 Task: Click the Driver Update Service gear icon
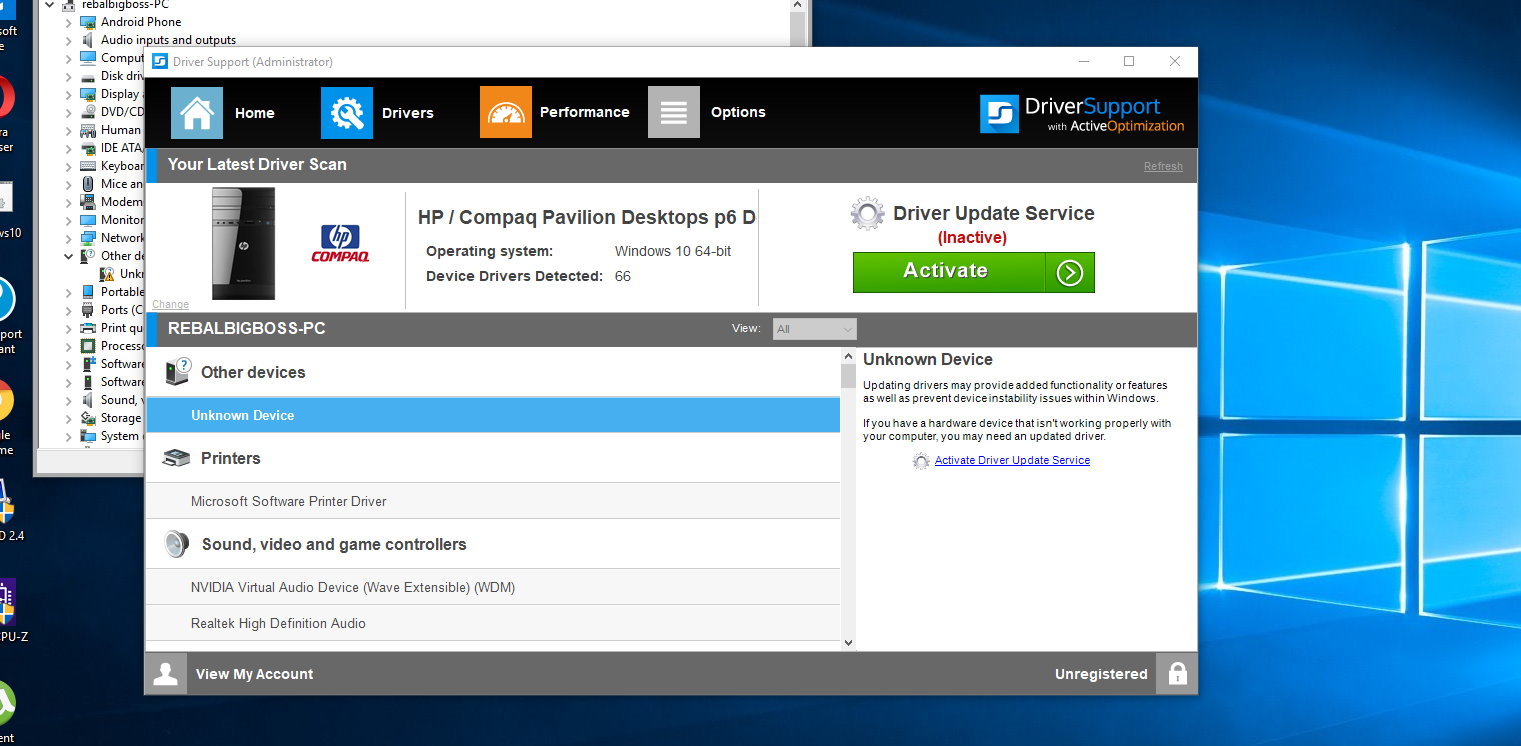[x=866, y=212]
